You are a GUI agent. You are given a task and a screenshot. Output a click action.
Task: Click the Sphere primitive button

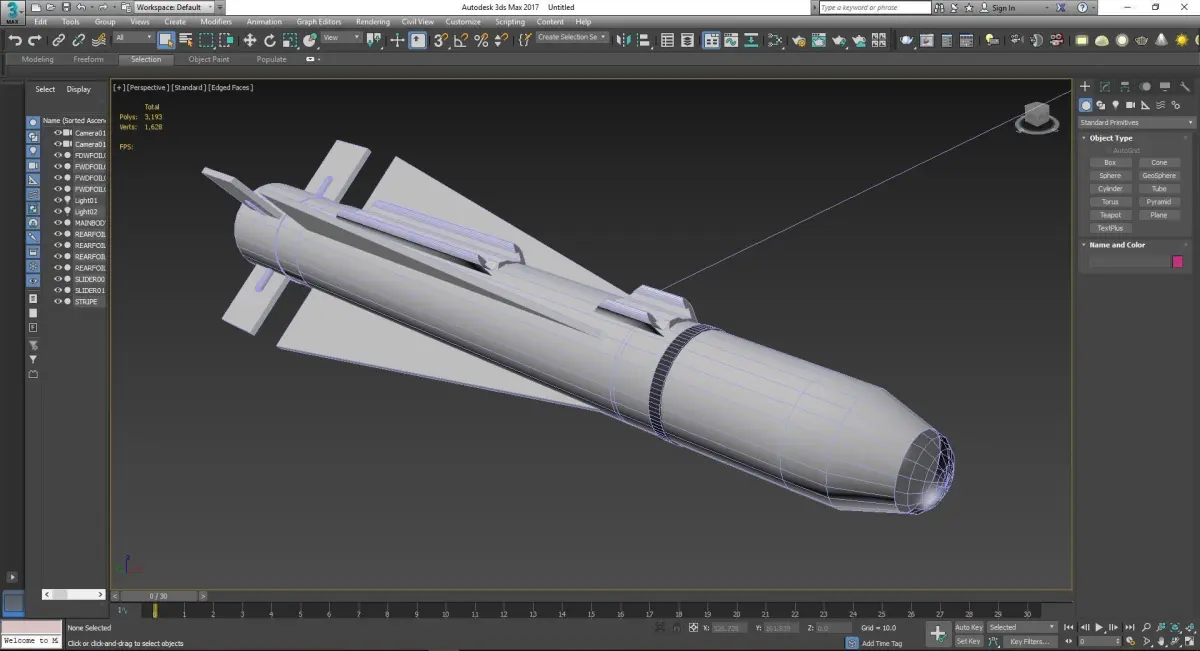click(1110, 175)
